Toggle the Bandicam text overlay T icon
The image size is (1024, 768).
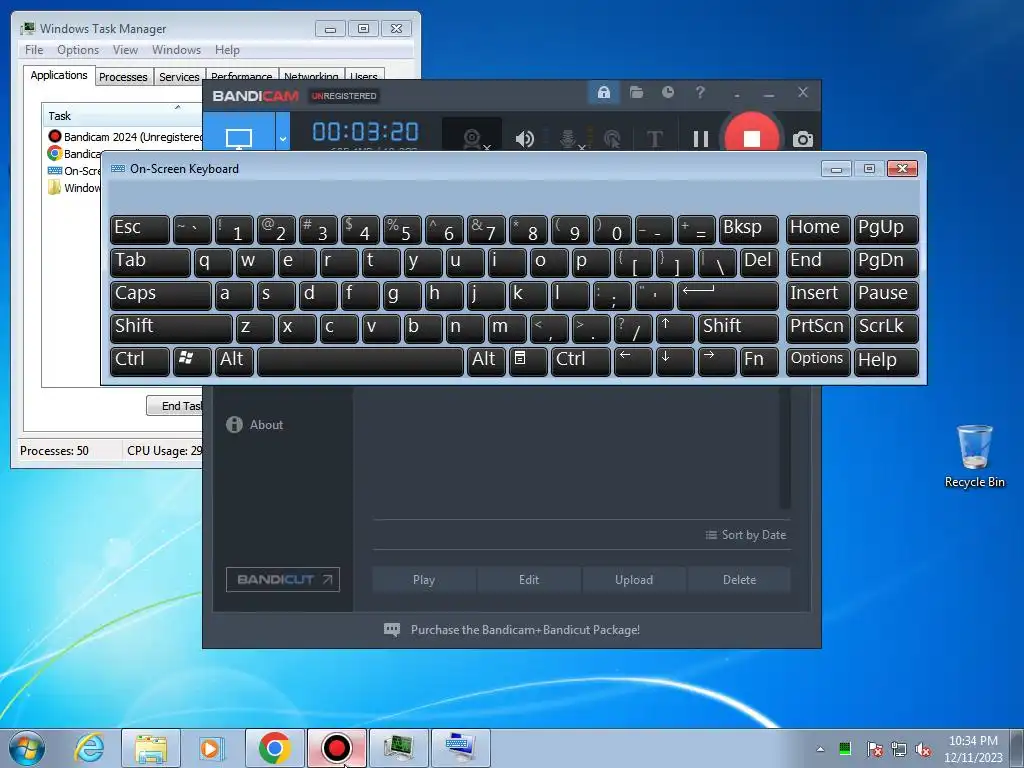coord(654,138)
